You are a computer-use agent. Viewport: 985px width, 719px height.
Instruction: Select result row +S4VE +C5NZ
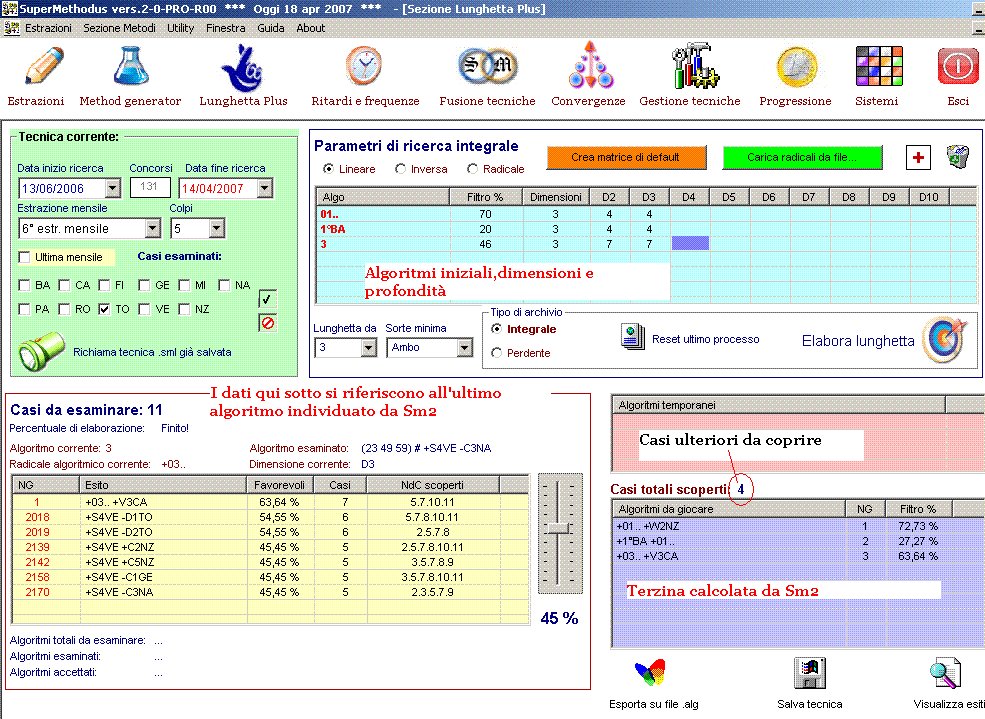271,562
